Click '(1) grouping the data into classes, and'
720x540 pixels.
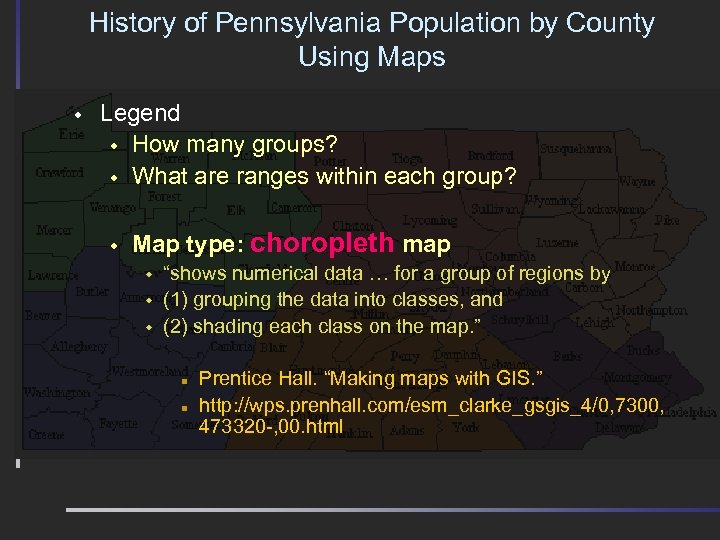click(333, 300)
